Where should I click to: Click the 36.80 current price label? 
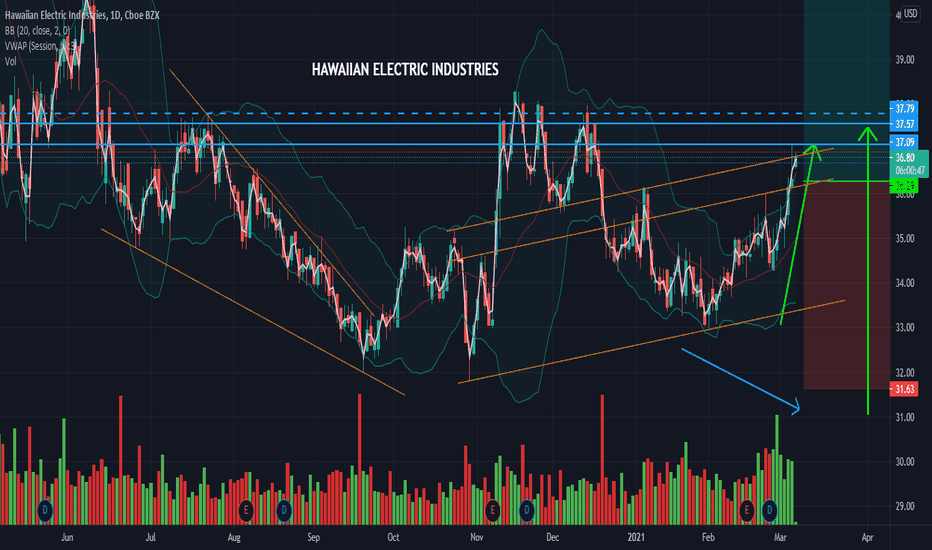(x=909, y=163)
